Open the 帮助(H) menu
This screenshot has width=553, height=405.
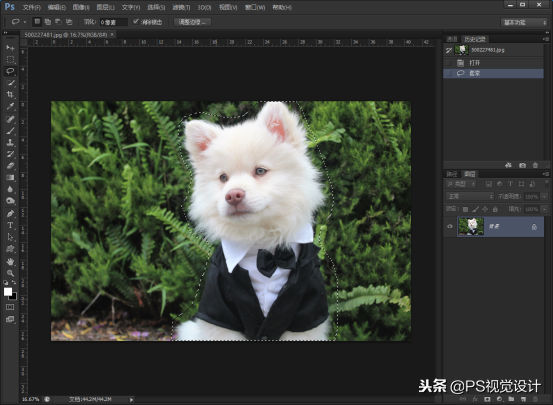click(x=282, y=7)
